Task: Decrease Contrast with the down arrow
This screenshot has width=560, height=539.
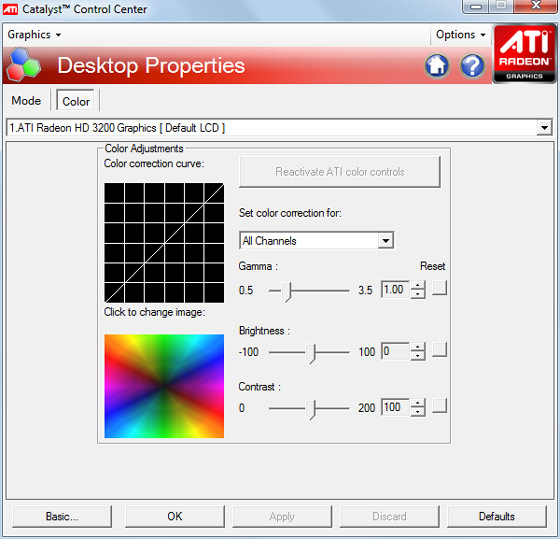Action: click(418, 411)
